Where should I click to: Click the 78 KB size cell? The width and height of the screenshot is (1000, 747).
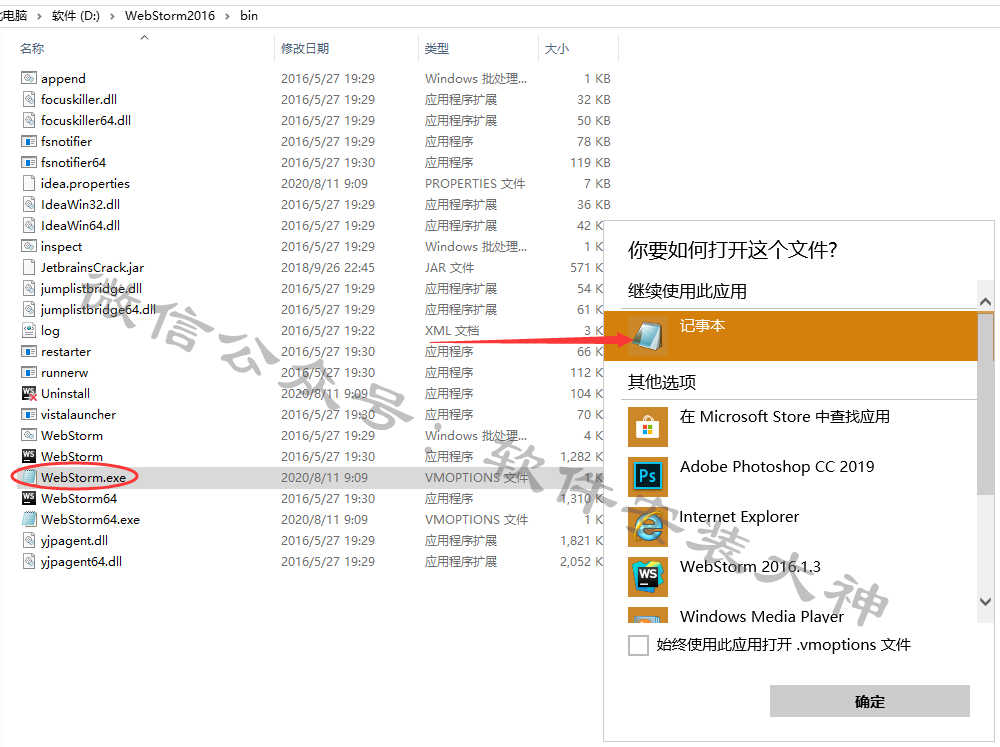[x=594, y=142]
